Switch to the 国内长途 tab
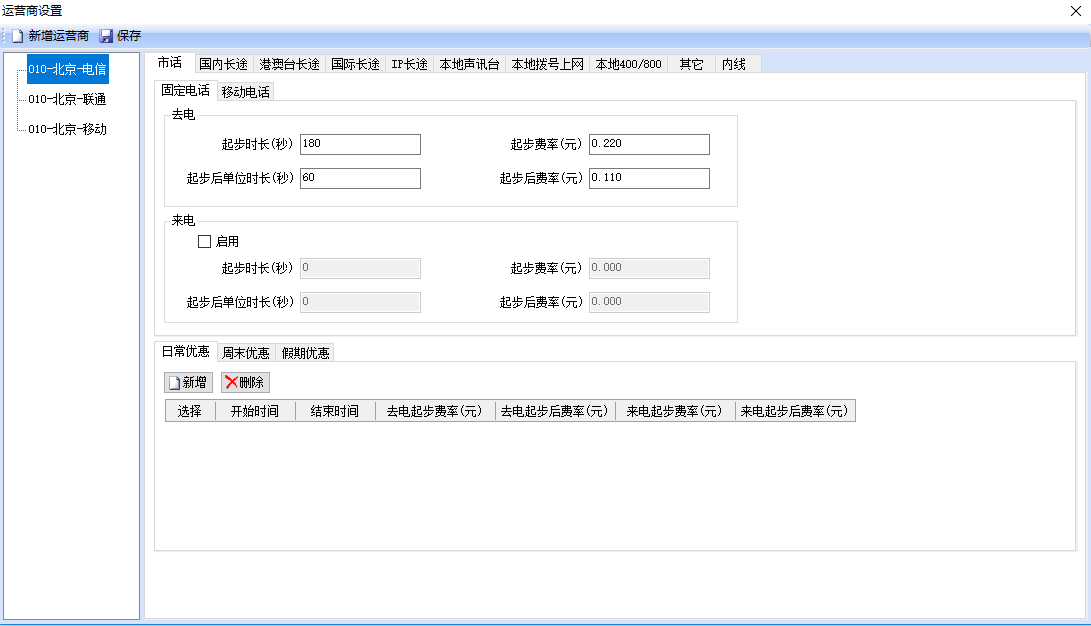 tap(223, 64)
